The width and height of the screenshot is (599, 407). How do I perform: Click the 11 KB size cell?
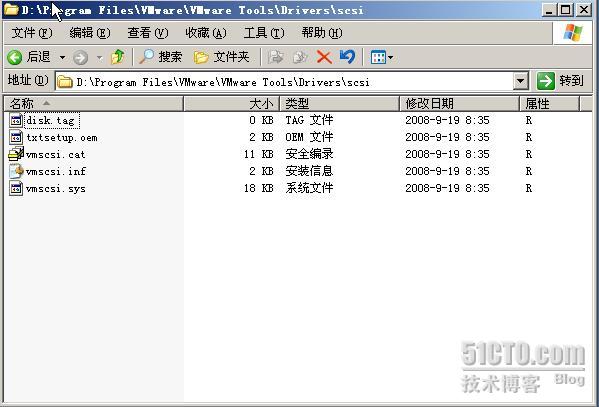pos(259,154)
